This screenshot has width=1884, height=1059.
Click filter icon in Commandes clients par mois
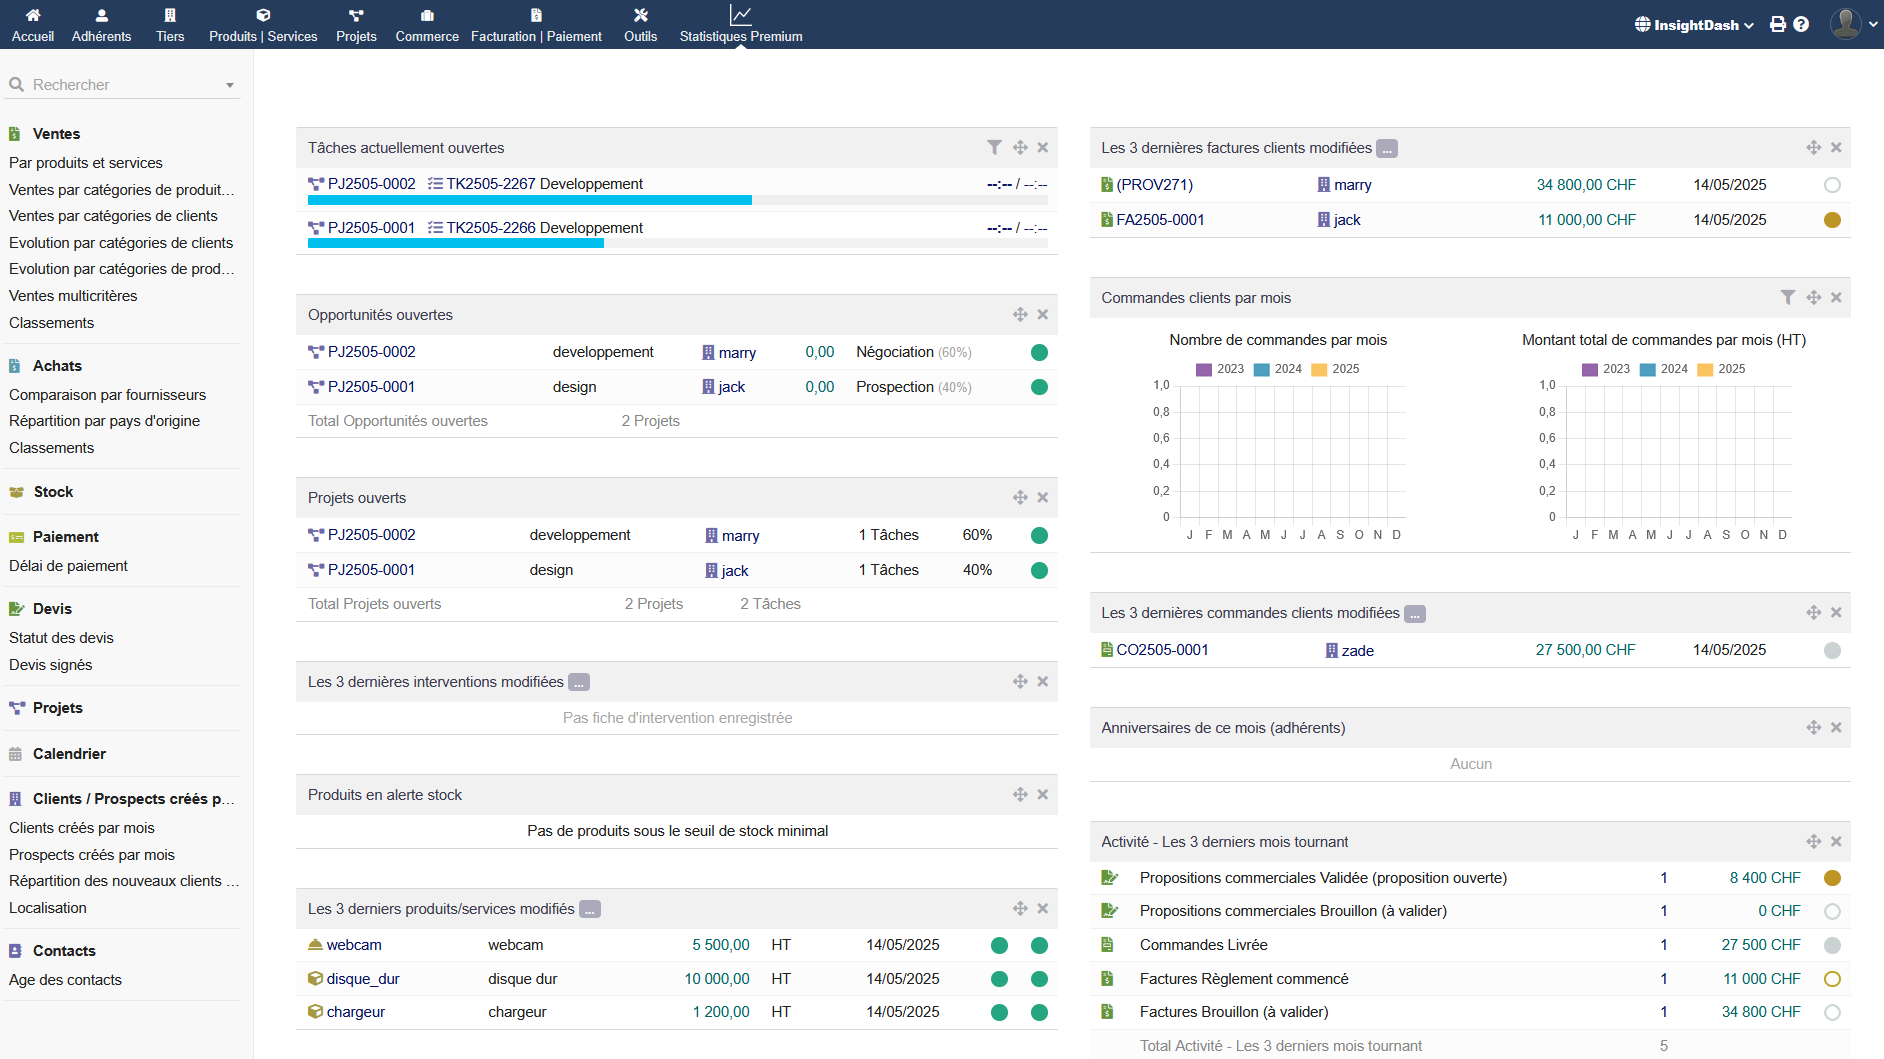1788,297
